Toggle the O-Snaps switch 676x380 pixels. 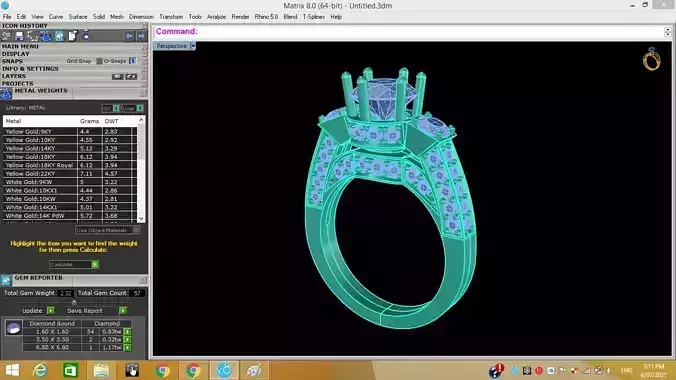(x=133, y=61)
